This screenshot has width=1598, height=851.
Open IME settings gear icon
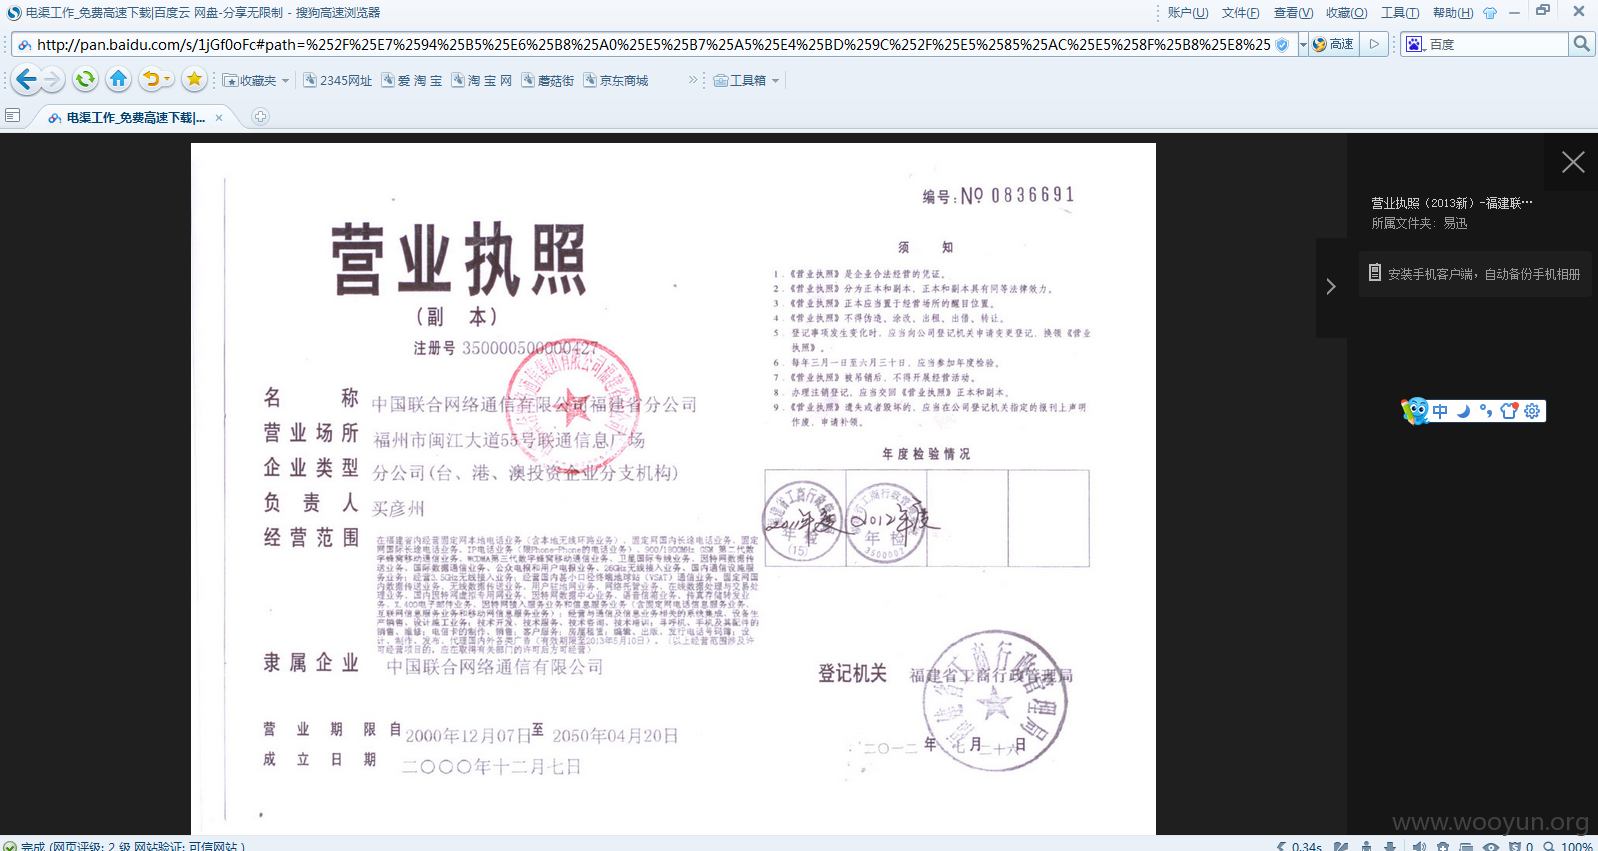1532,411
